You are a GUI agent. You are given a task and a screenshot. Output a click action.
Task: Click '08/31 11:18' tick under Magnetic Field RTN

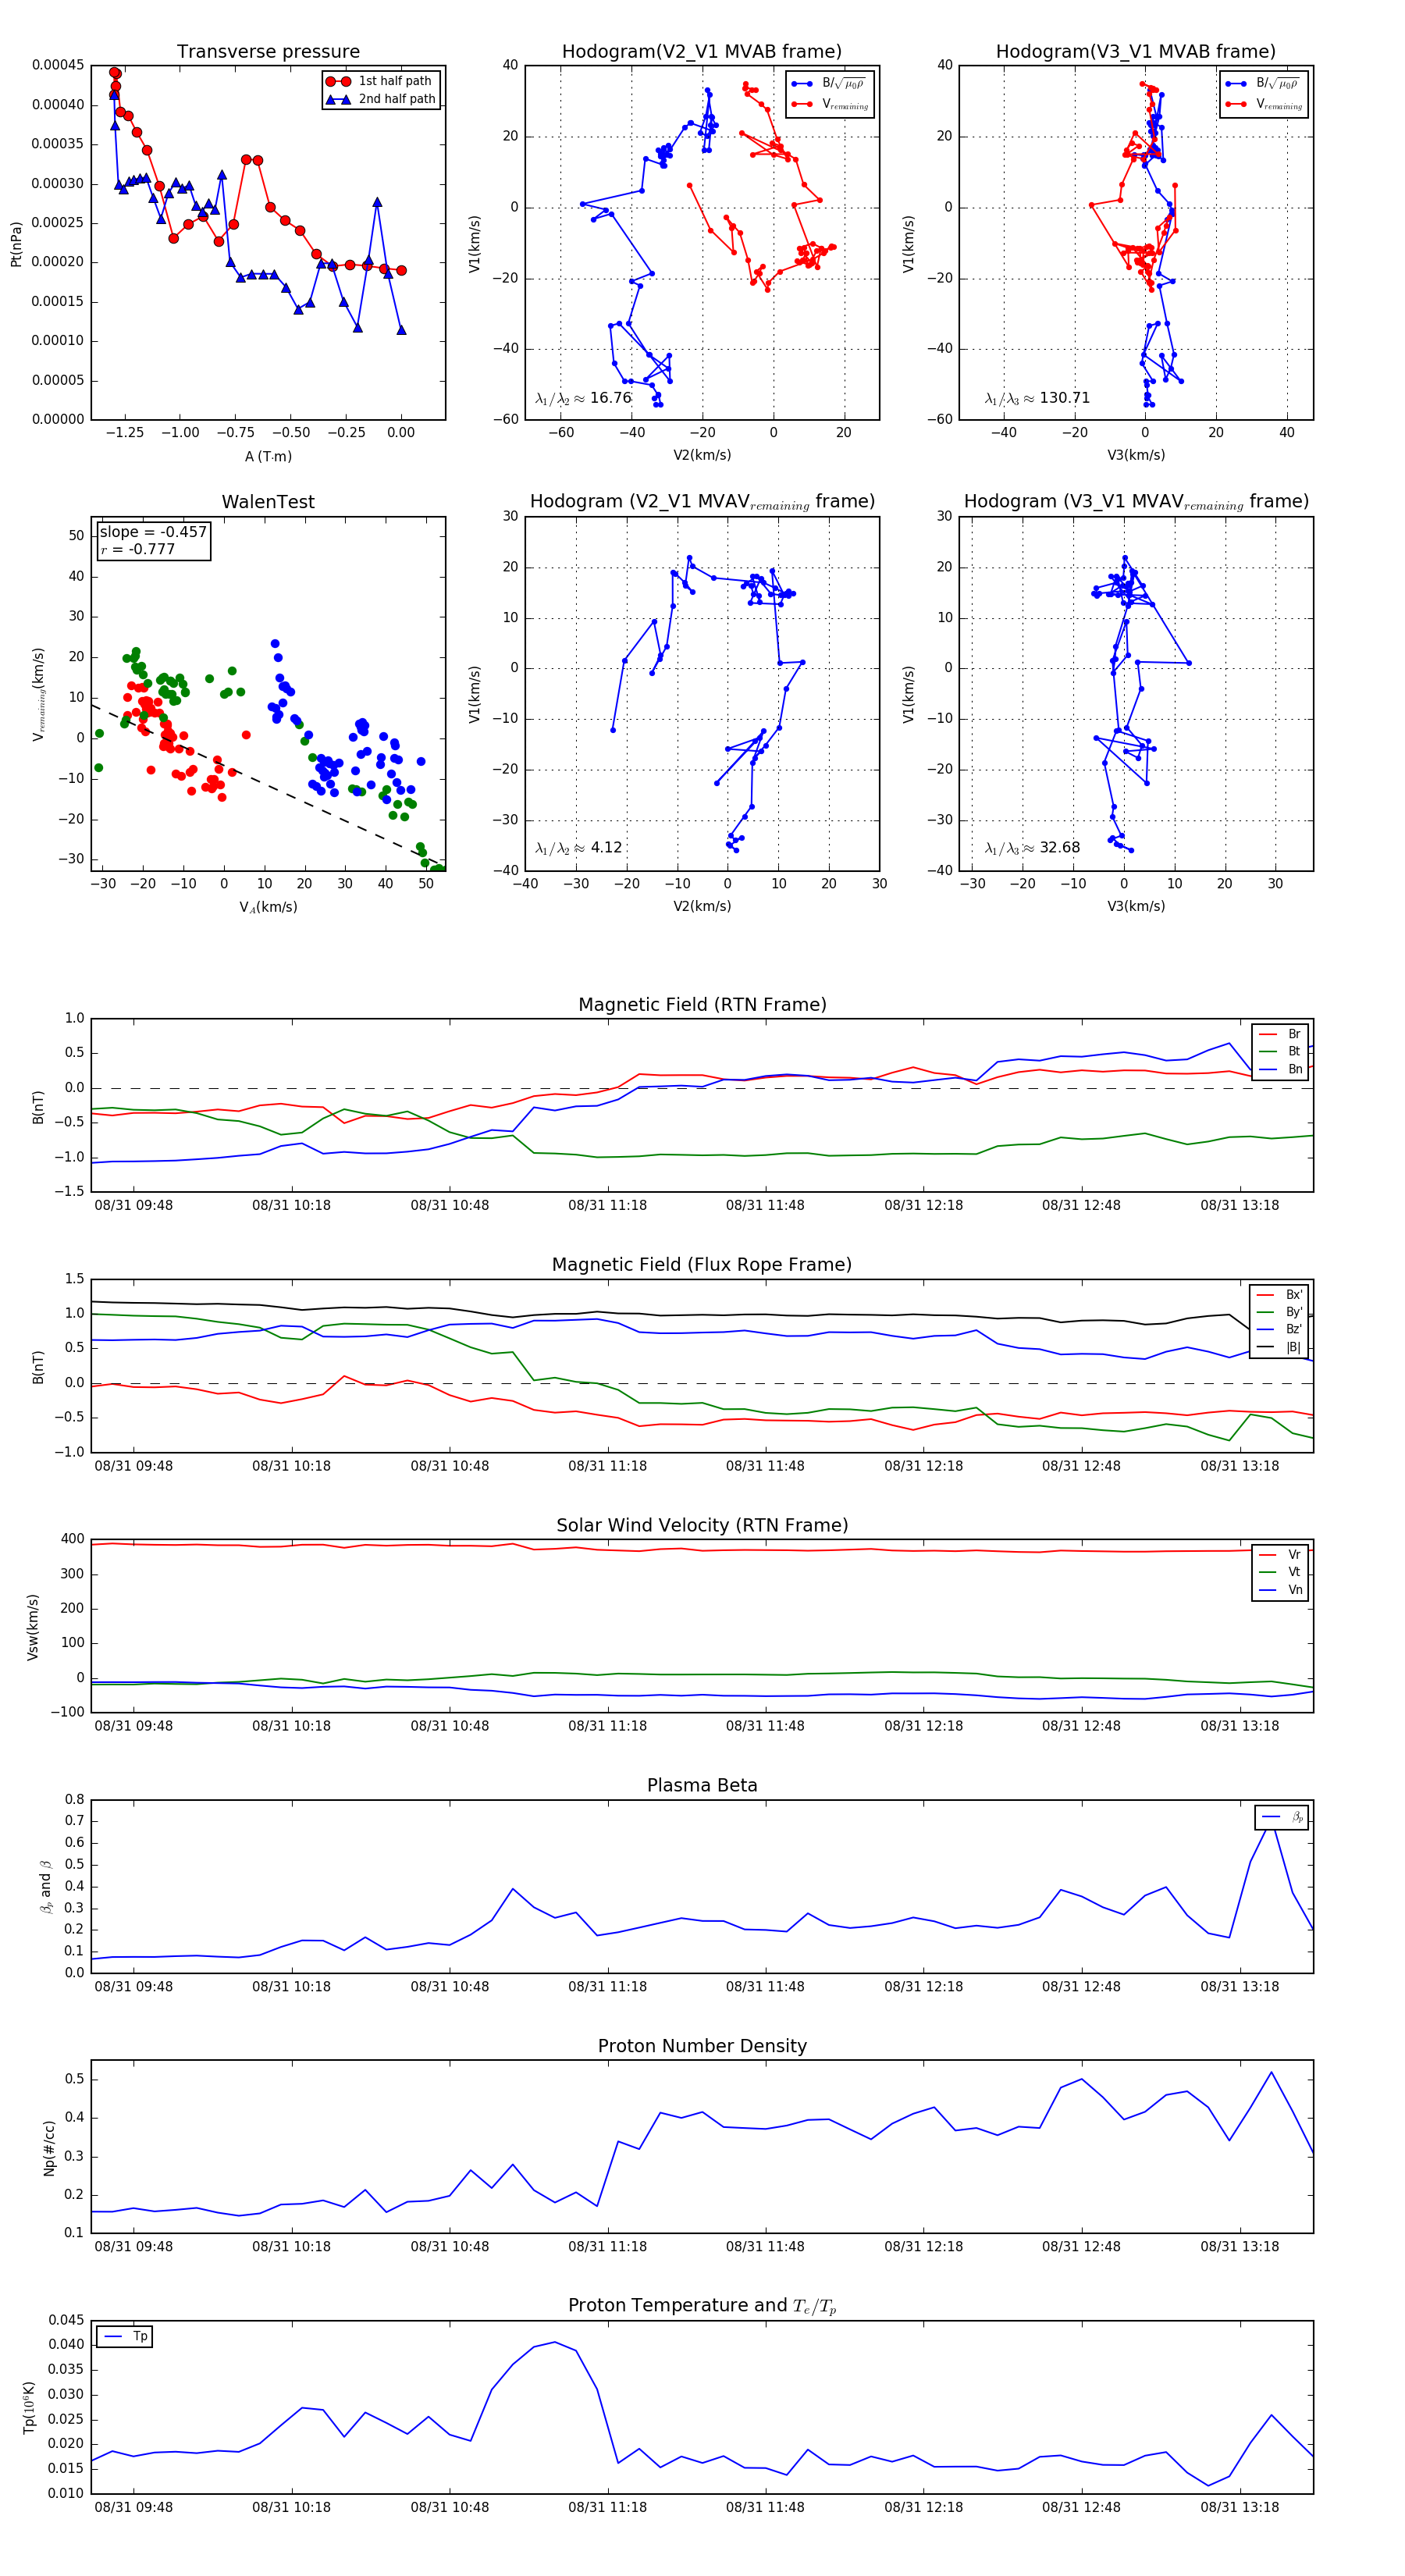(607, 1206)
